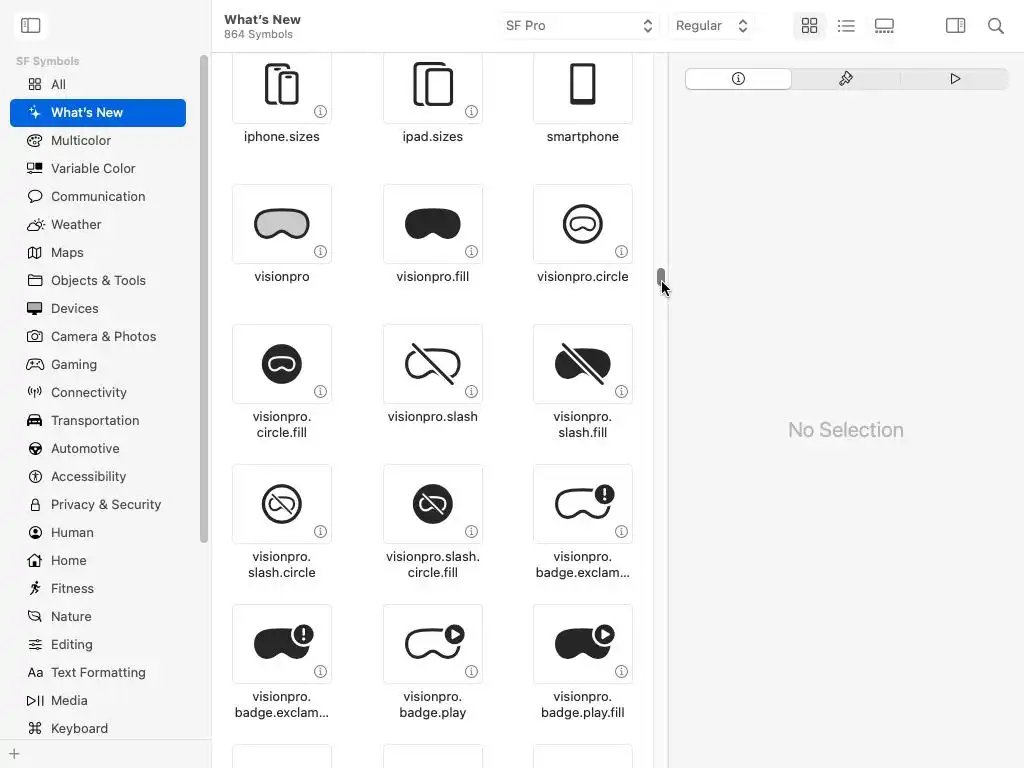
Task: Open the Home category
Action: 98,560
